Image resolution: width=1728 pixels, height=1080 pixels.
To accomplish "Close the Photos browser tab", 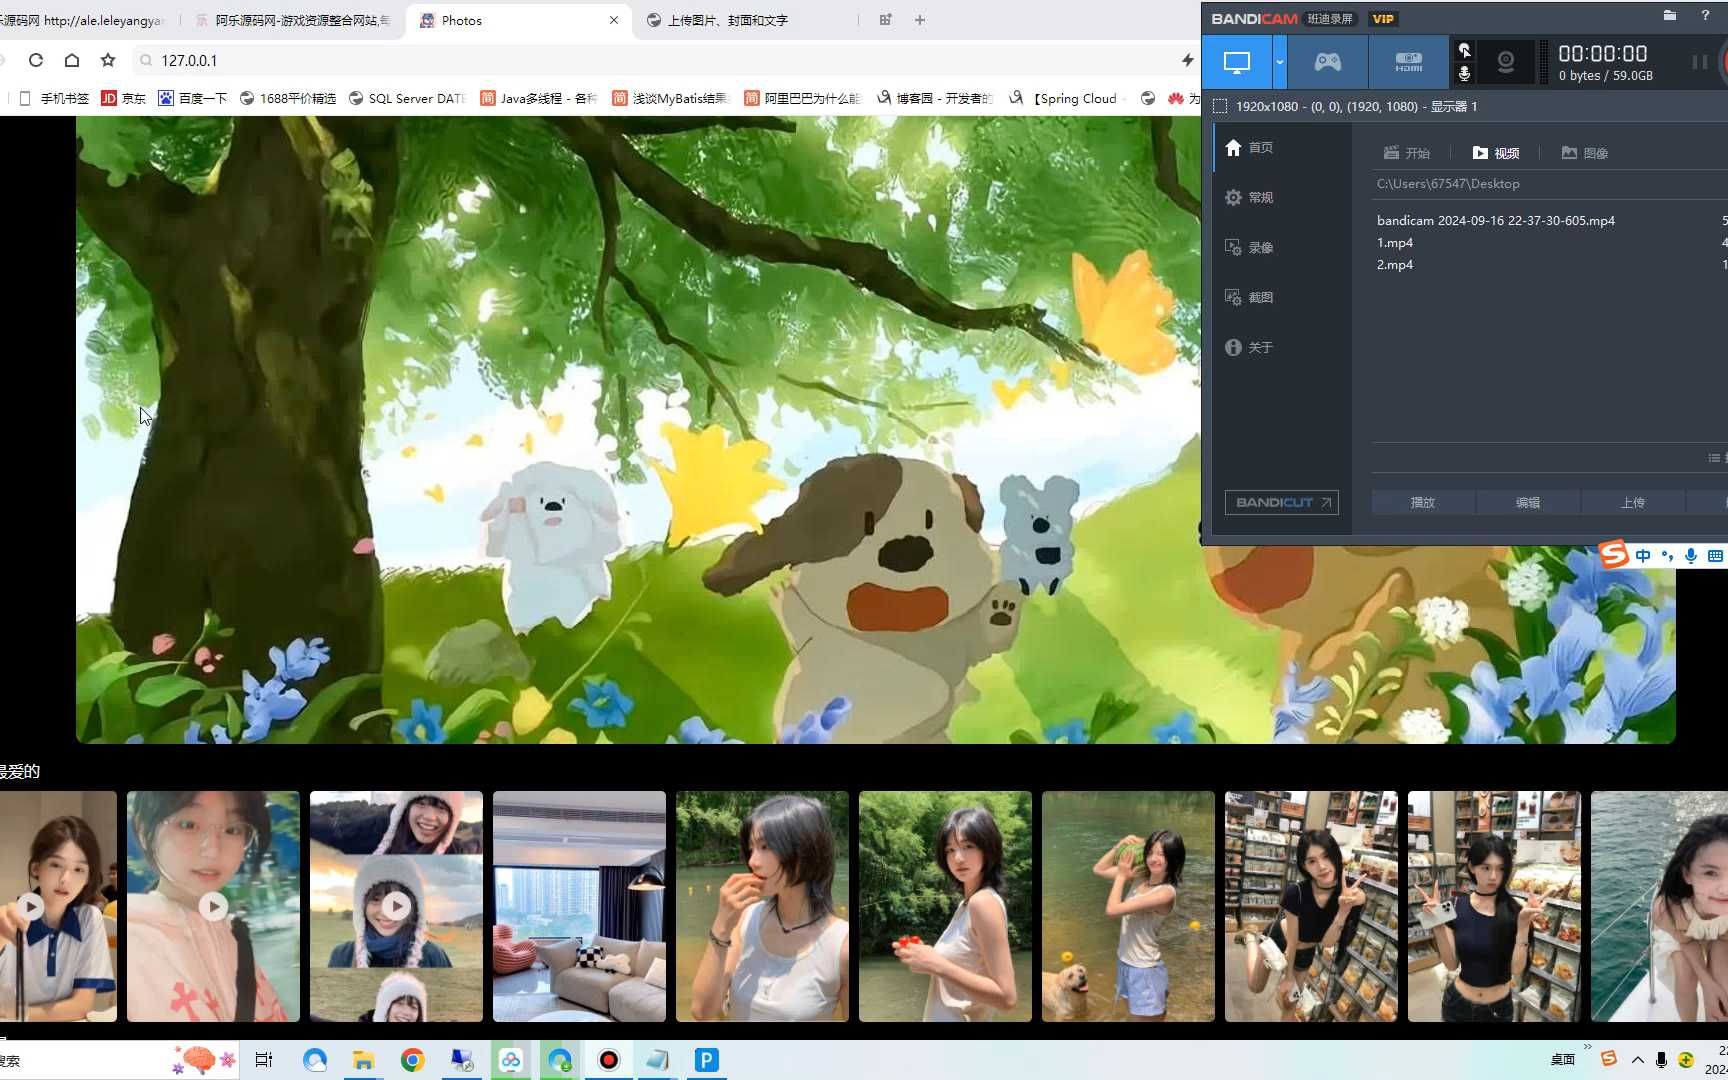I will 614,20.
